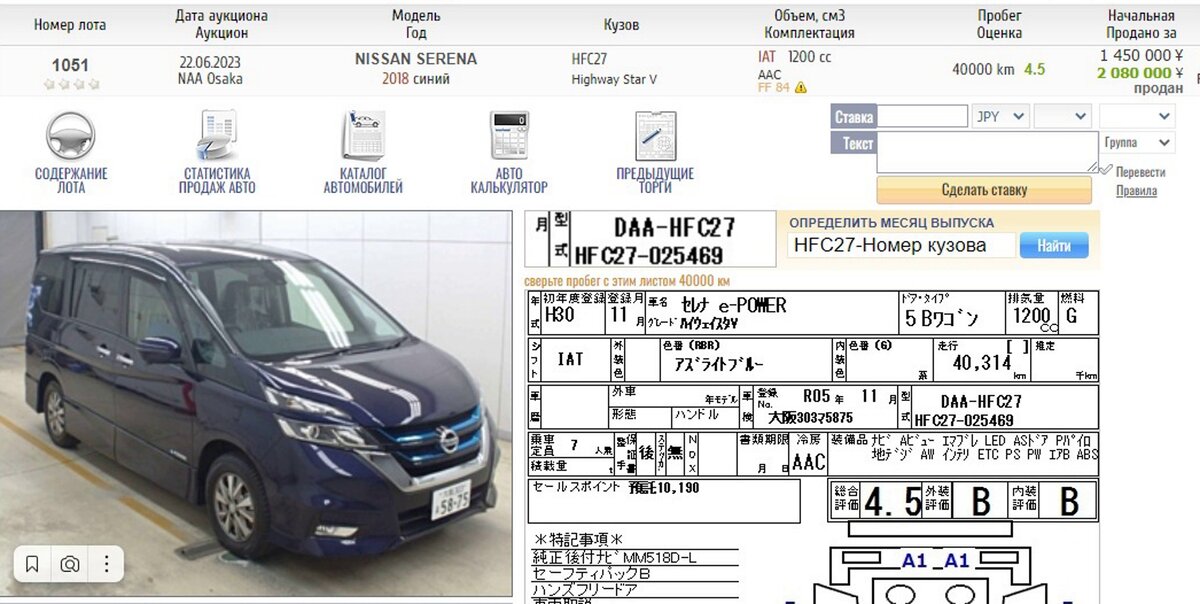Screen dimensions: 1200x604
Task: Click the Каталог автомобилей label
Action: tap(363, 180)
